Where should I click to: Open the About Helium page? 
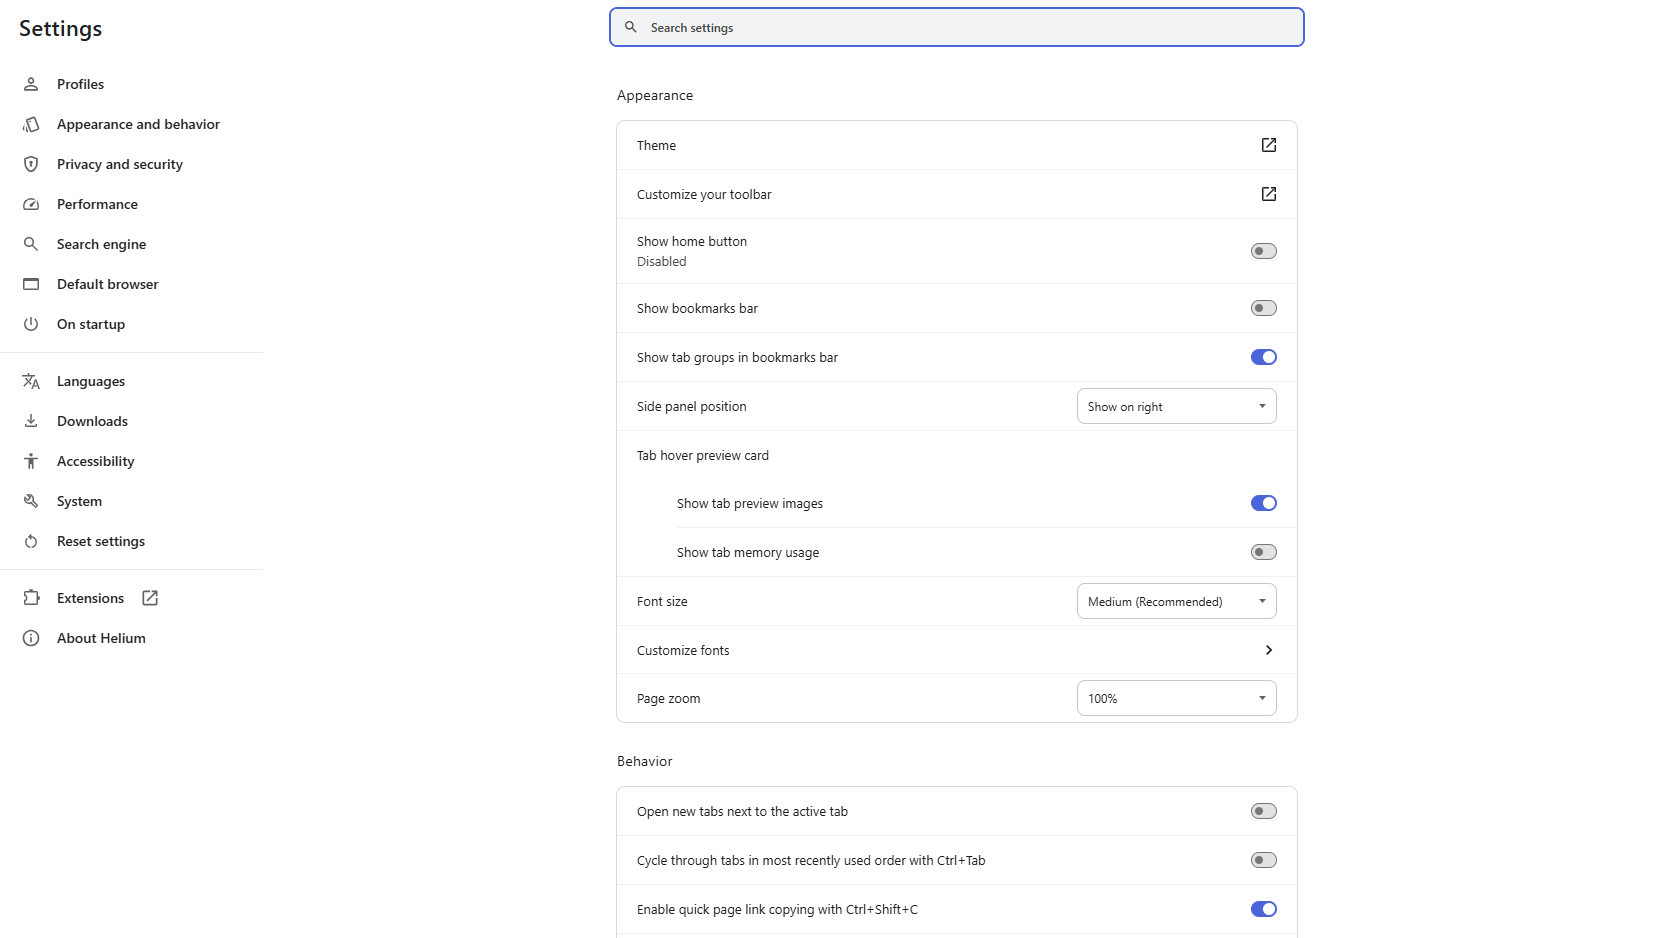(x=101, y=638)
